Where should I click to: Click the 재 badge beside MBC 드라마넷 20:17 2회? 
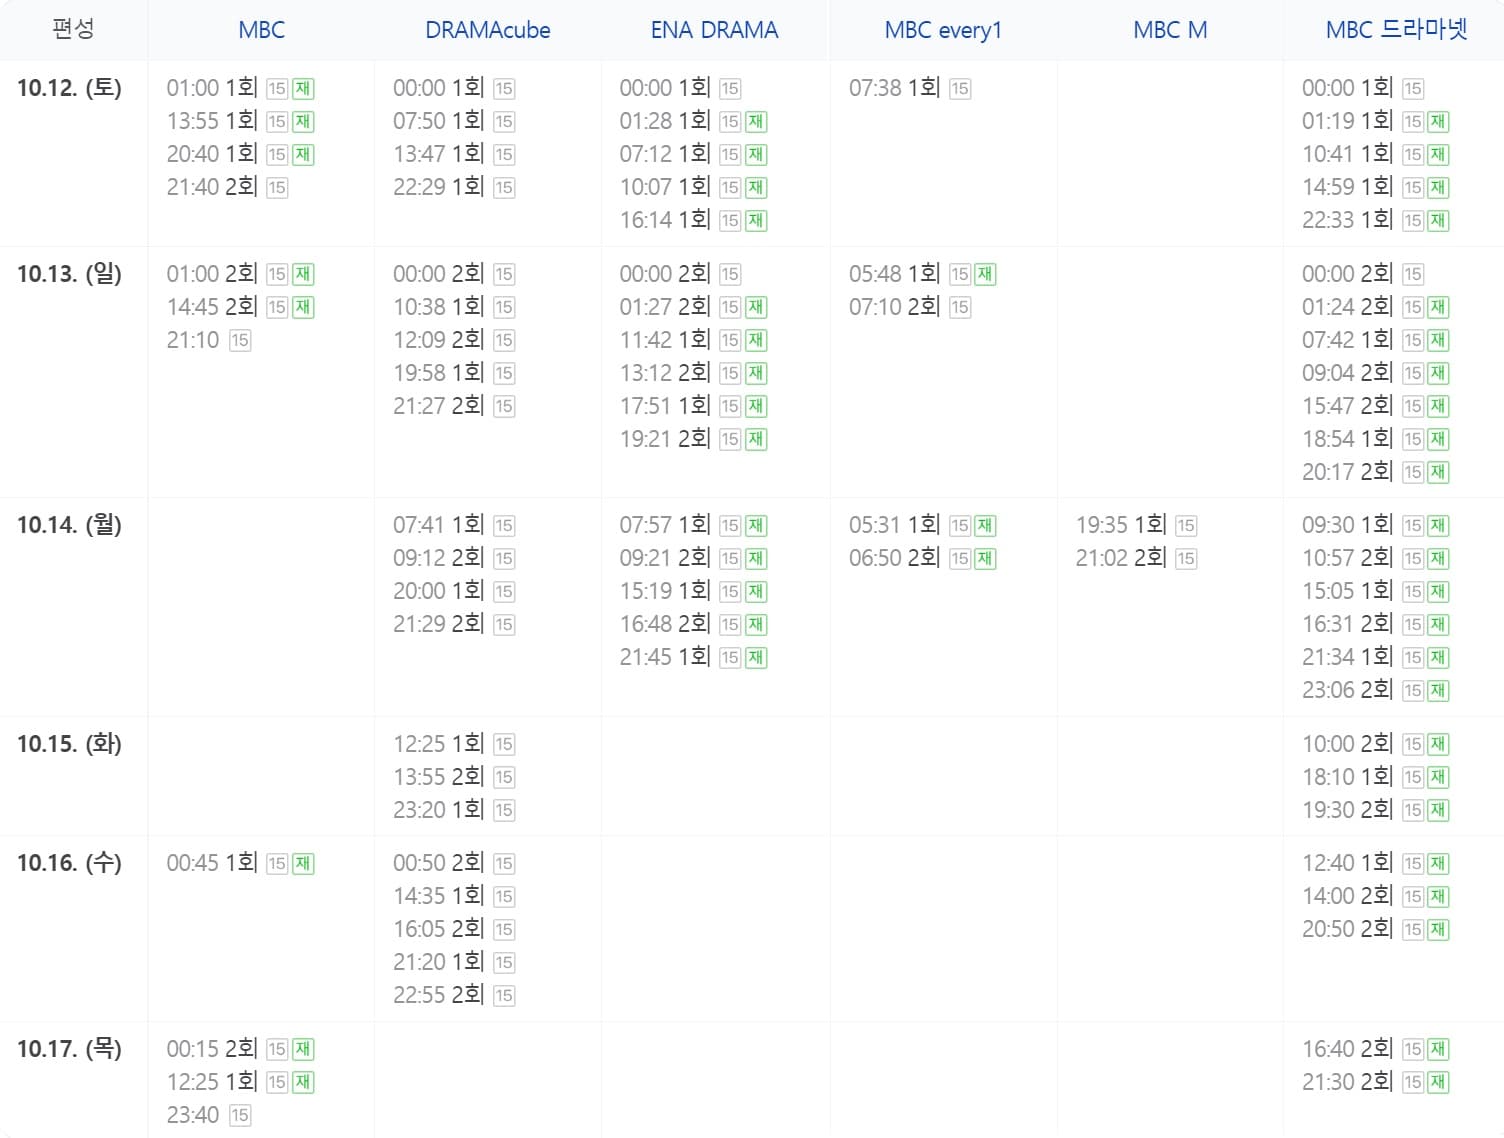pyautogui.click(x=1438, y=472)
